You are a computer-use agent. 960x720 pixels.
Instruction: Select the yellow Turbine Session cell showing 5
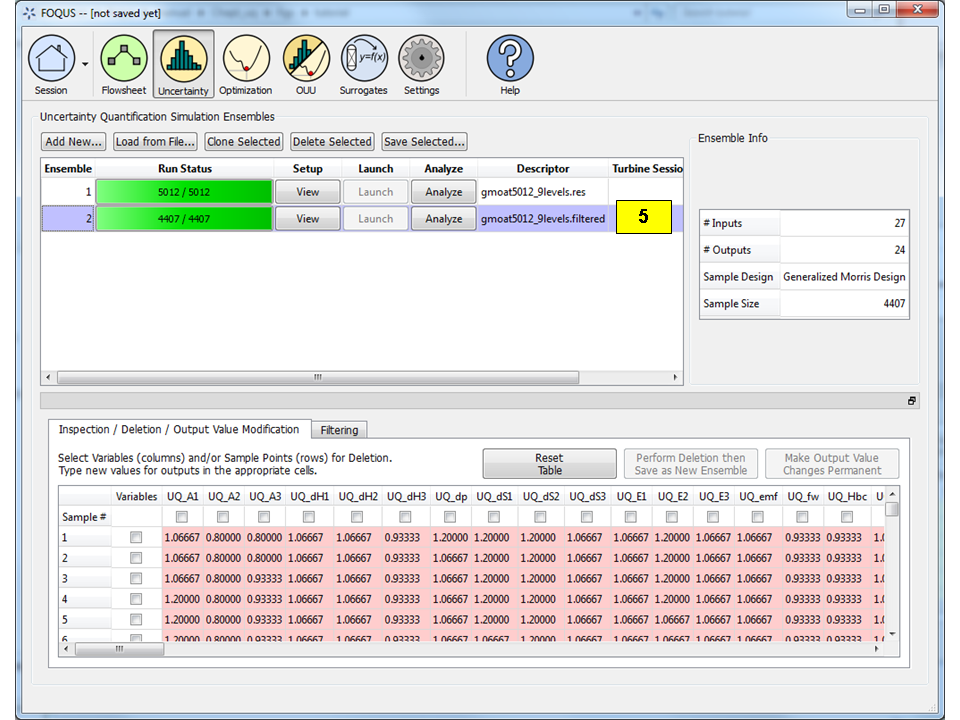(x=644, y=217)
